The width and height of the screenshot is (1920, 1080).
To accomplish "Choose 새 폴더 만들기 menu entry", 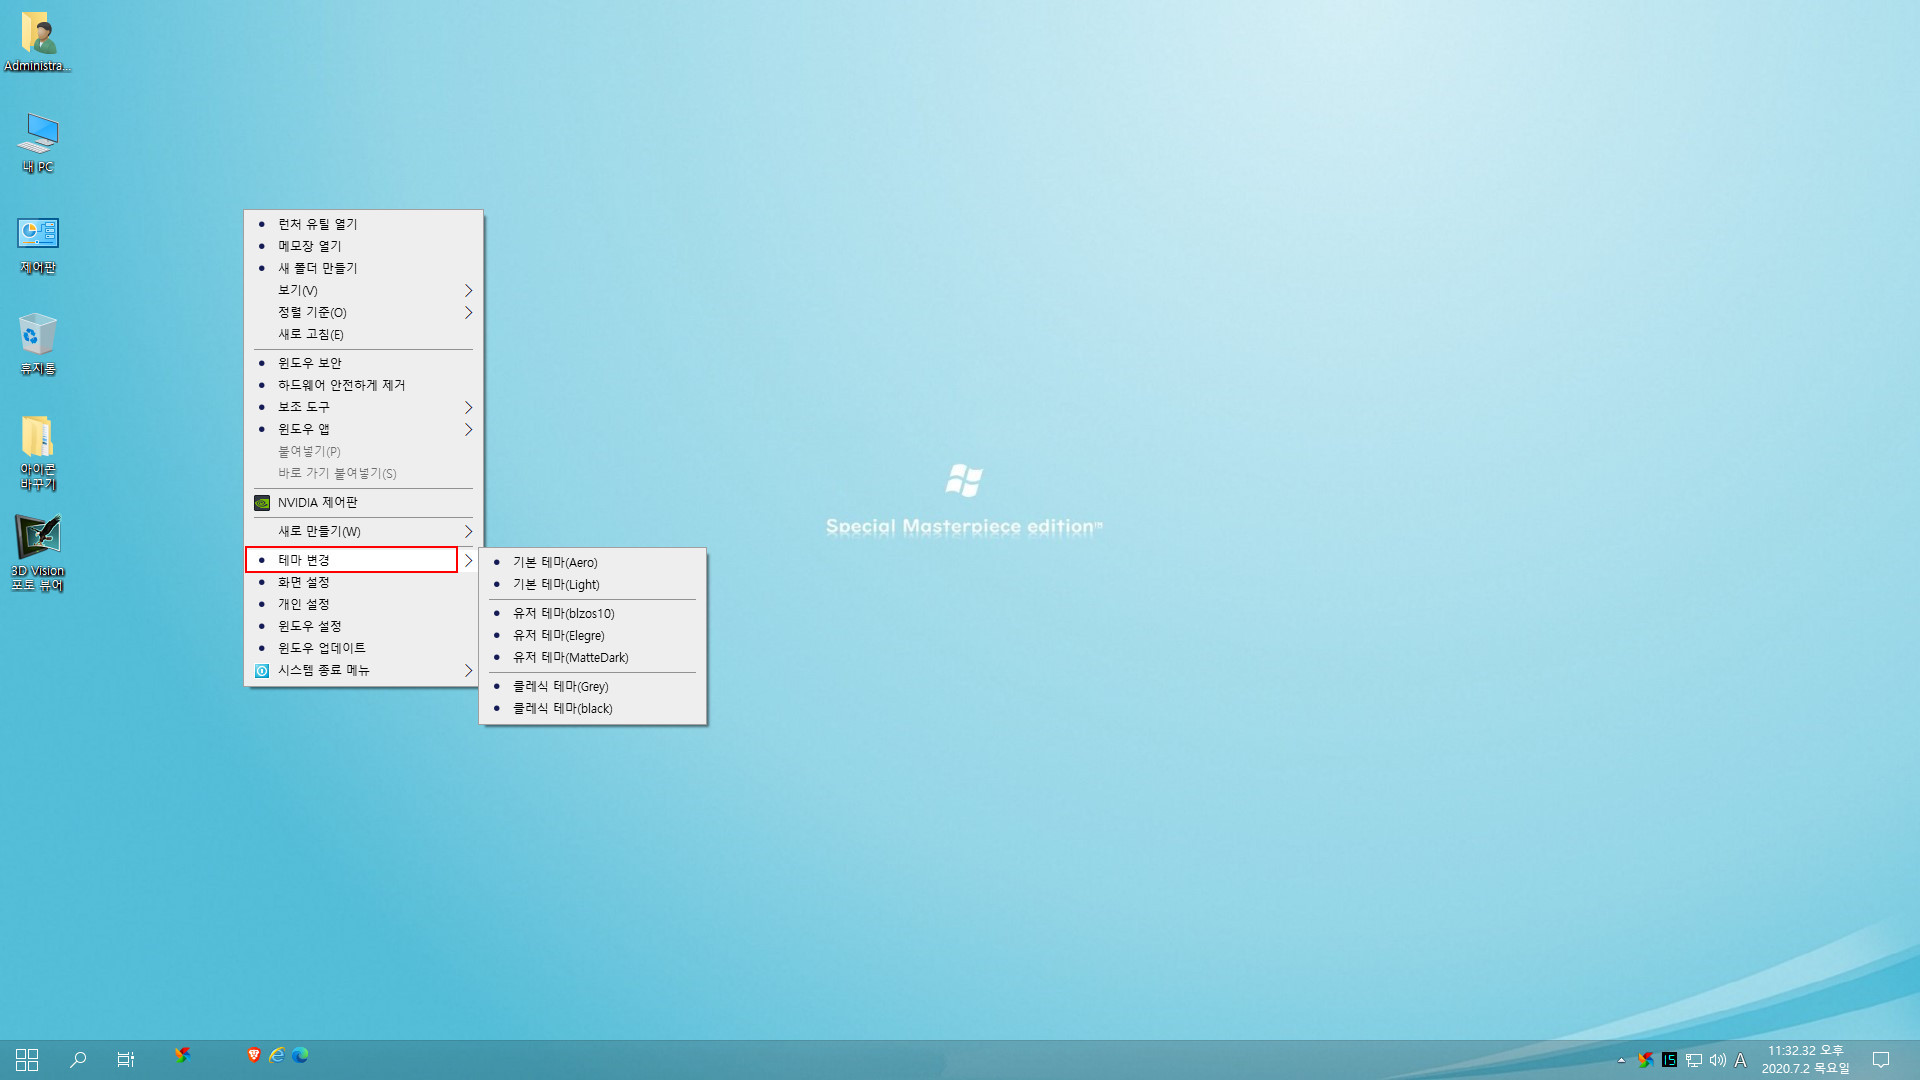I will click(364, 269).
